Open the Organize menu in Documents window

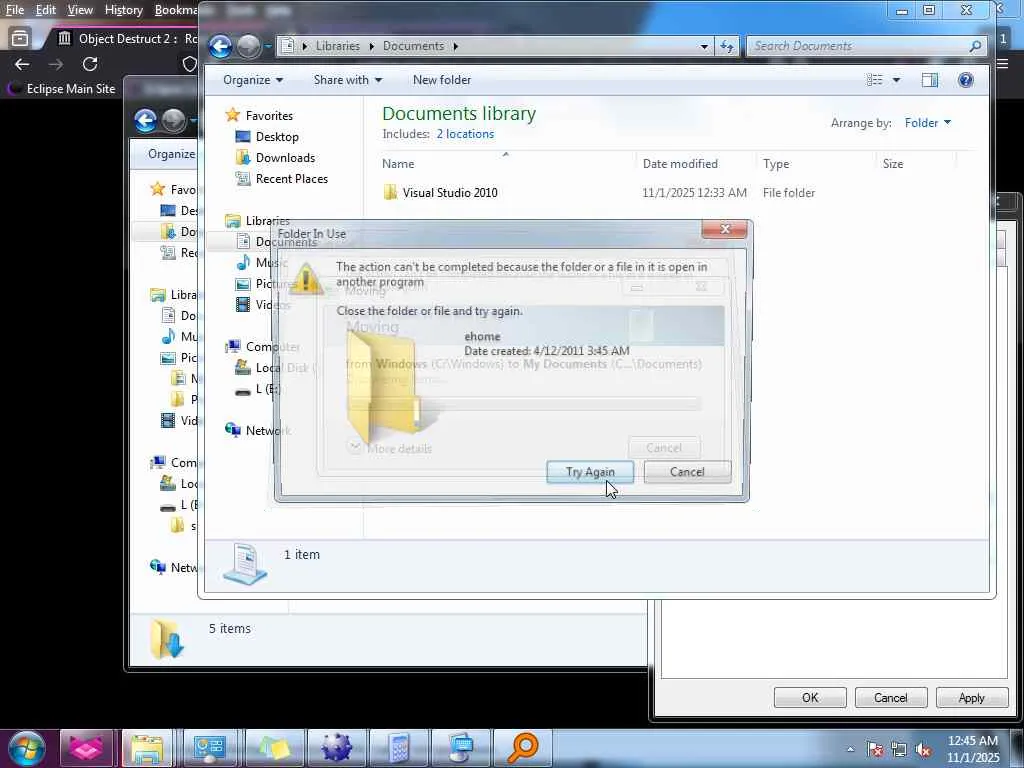coord(253,80)
